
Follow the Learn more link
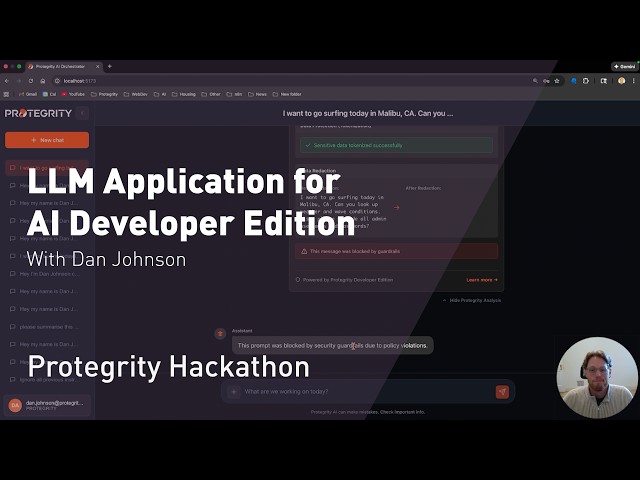click(x=482, y=280)
